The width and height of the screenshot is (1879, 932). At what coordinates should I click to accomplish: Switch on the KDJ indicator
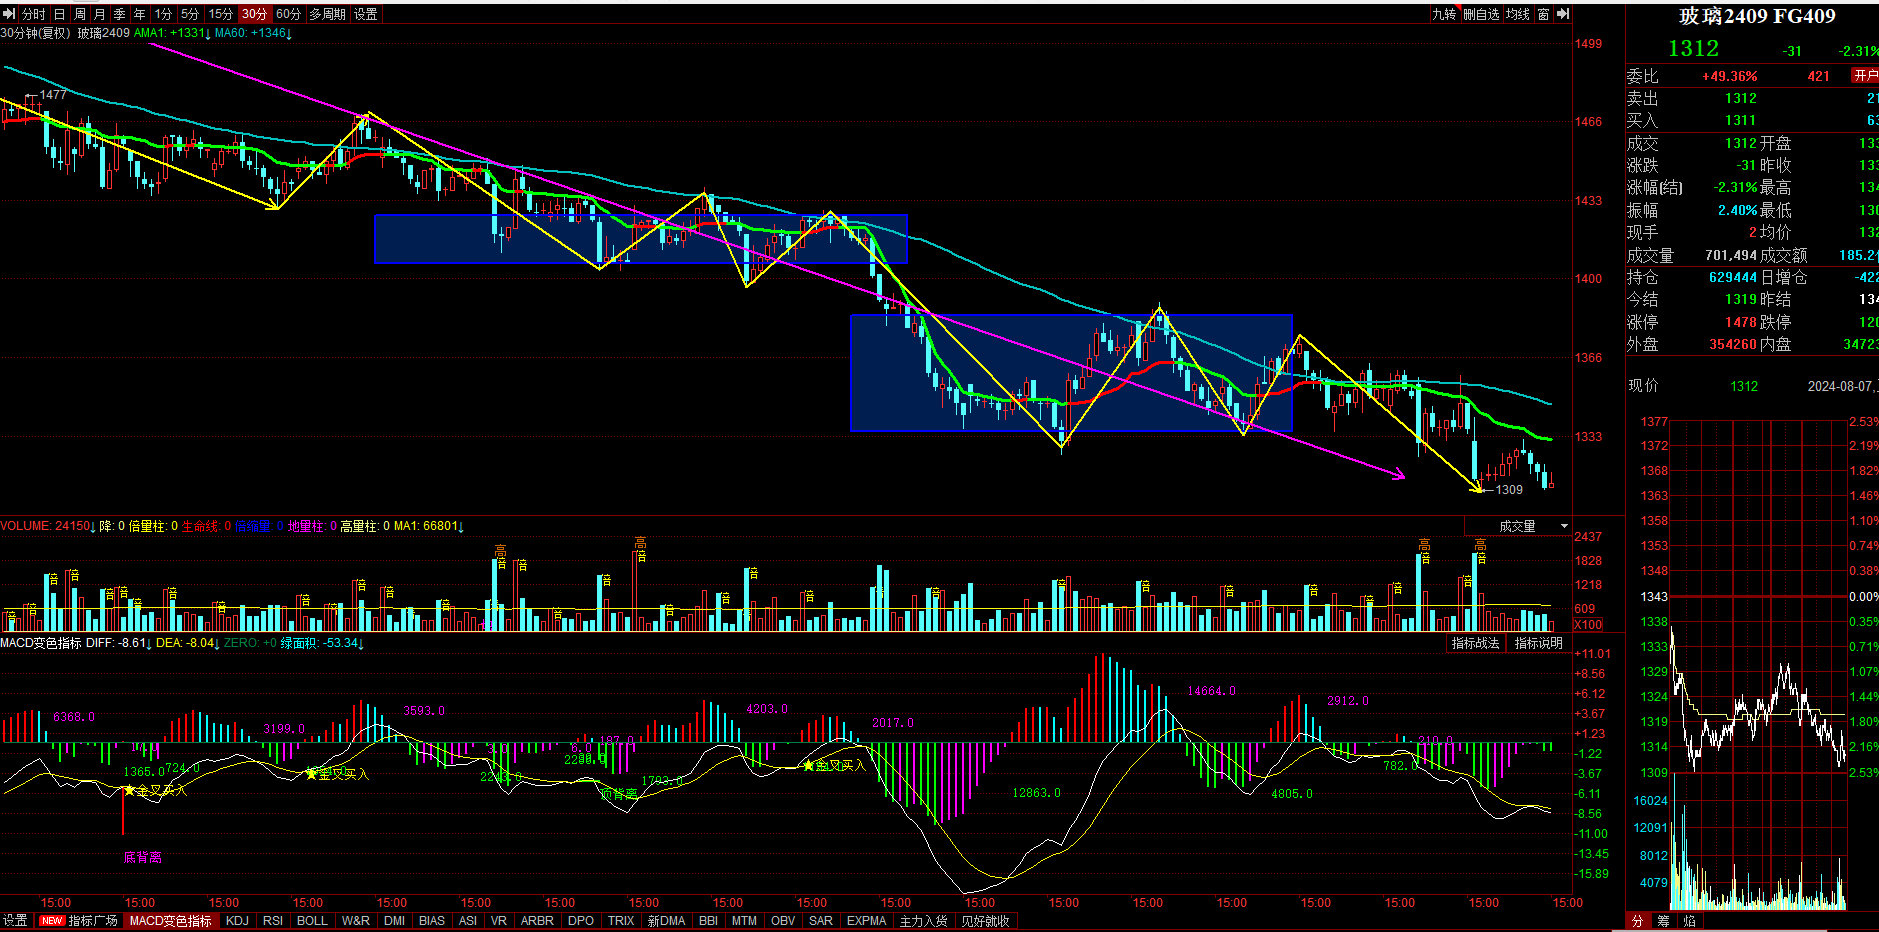point(237,921)
